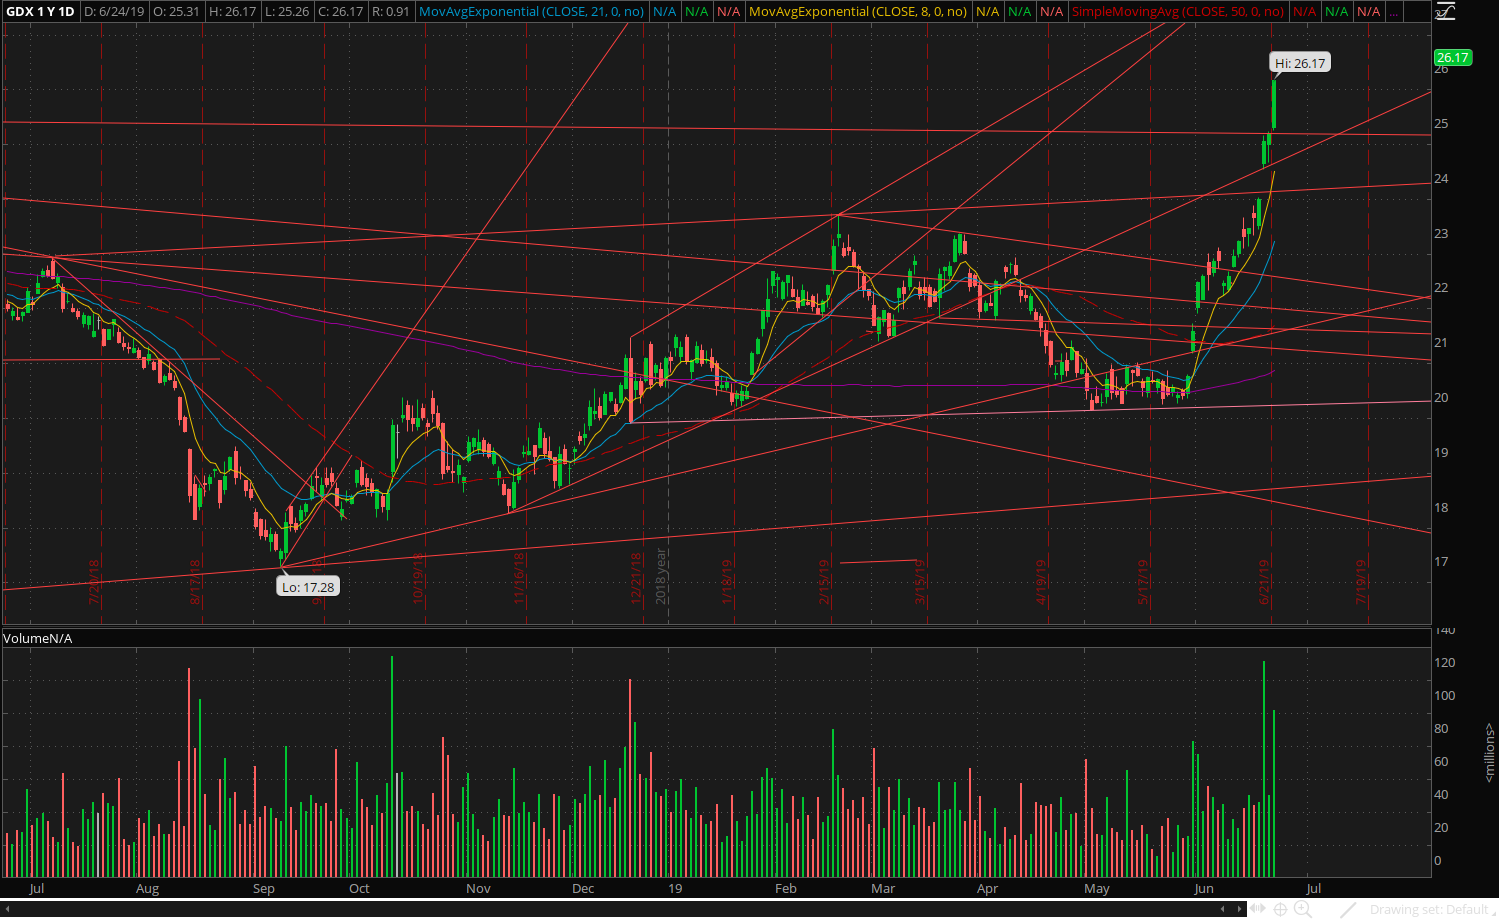Click scroll-left arrow beside the crosshair tools
The width and height of the screenshot is (1499, 921).
1222,909
